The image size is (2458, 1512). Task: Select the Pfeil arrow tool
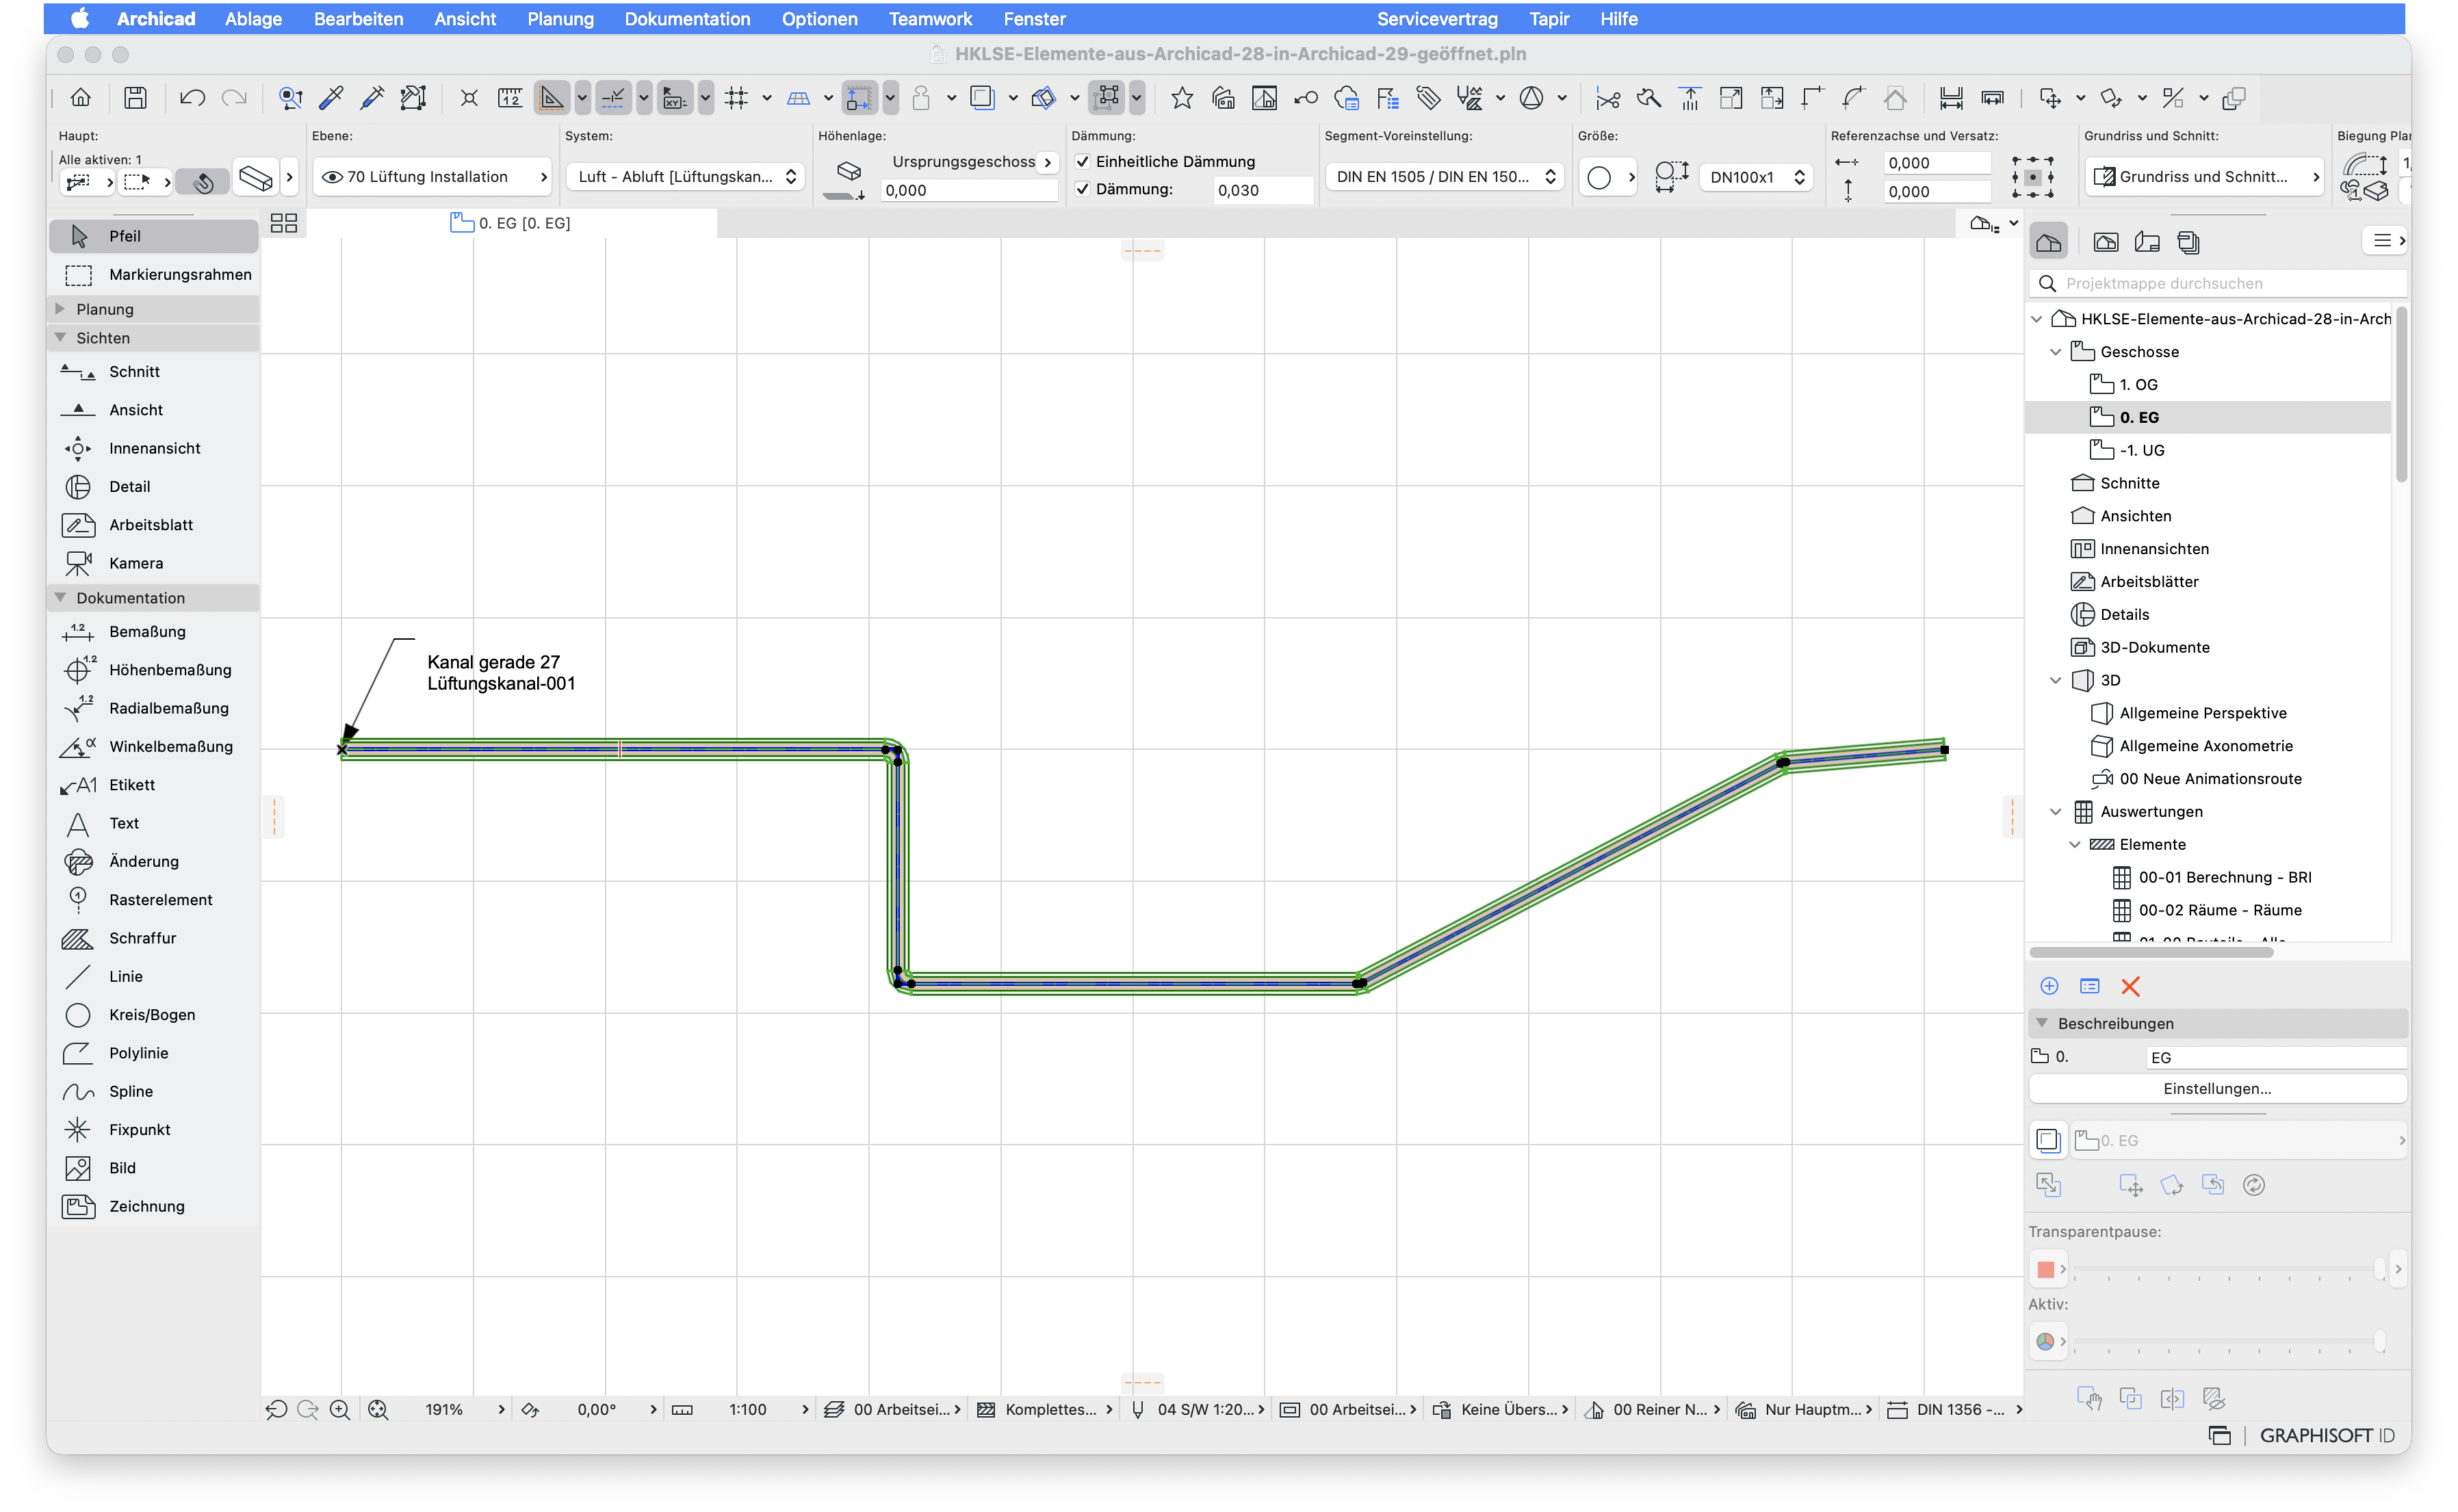coord(153,236)
